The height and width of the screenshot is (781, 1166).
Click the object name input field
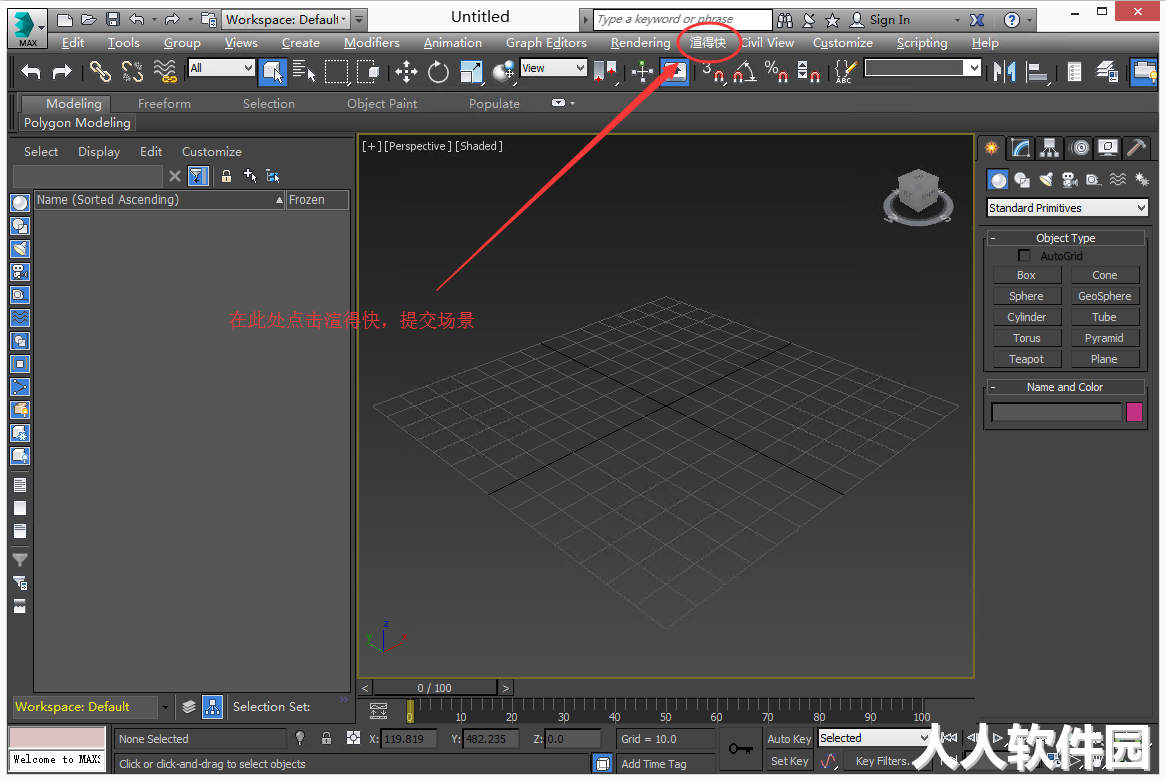(1057, 412)
